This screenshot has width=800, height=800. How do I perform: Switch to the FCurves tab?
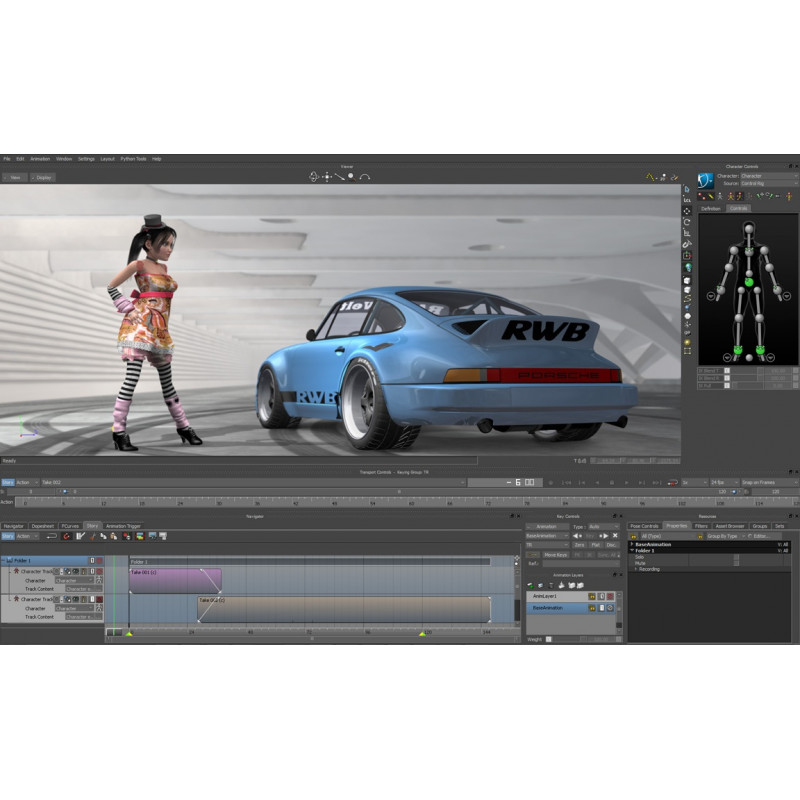70,526
